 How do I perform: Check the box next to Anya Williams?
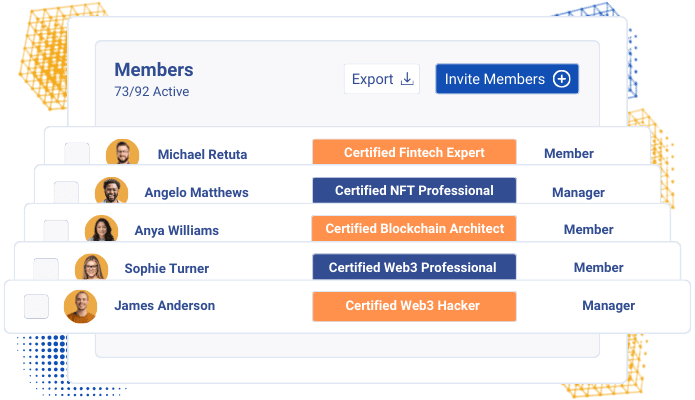coord(56,231)
